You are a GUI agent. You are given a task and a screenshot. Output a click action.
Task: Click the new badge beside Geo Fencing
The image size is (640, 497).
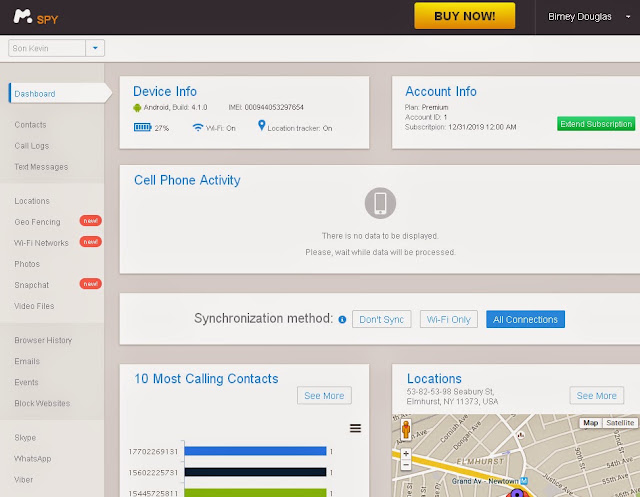pyautogui.click(x=90, y=221)
